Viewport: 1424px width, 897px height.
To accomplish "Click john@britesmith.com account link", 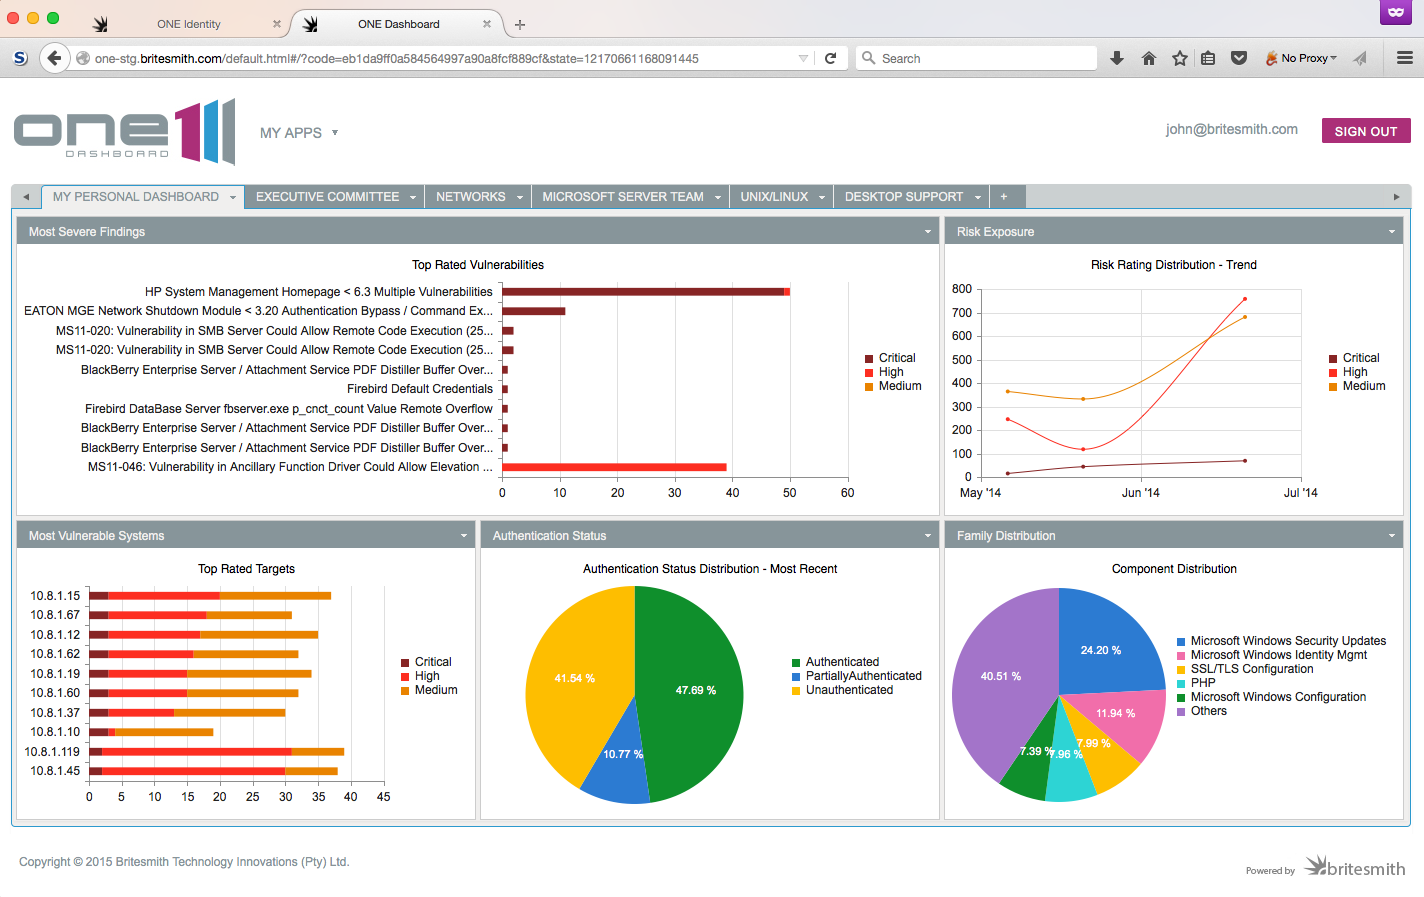I will point(1232,129).
